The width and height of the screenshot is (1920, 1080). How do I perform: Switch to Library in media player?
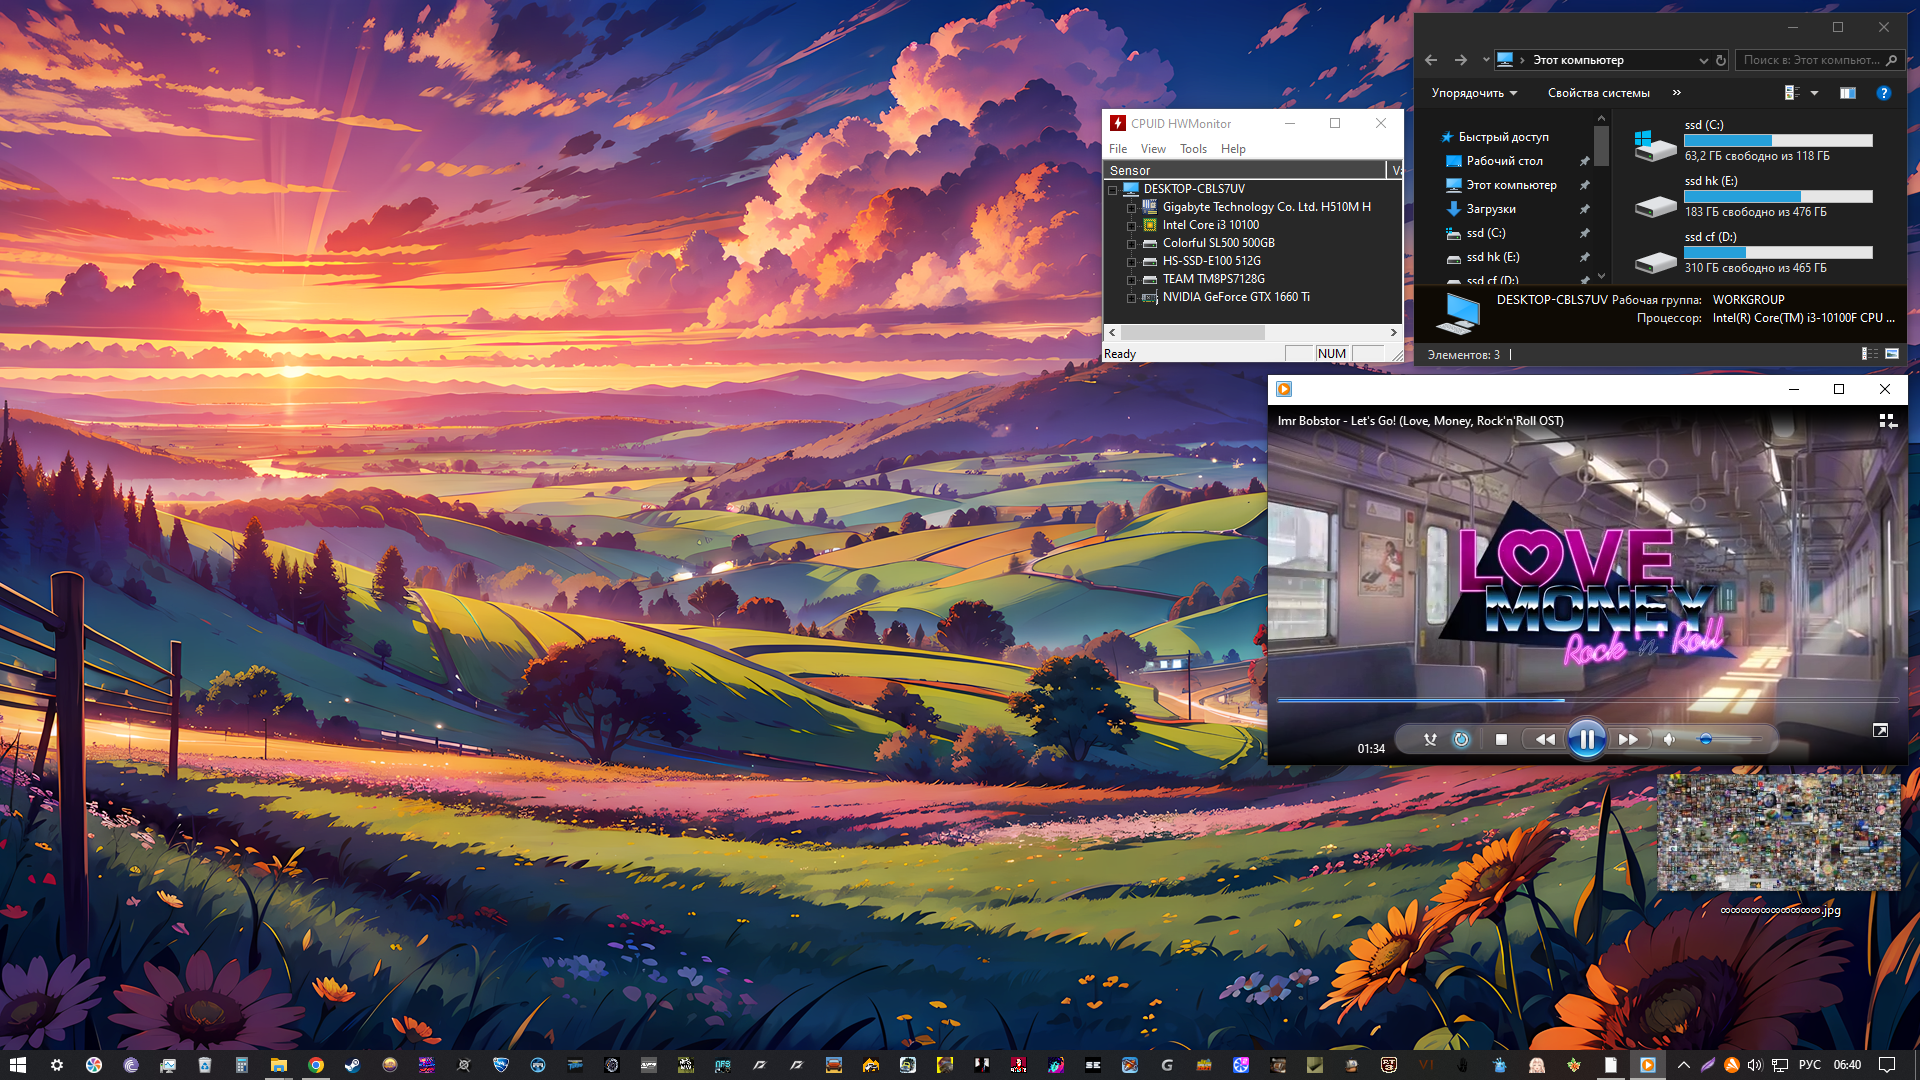1887,421
